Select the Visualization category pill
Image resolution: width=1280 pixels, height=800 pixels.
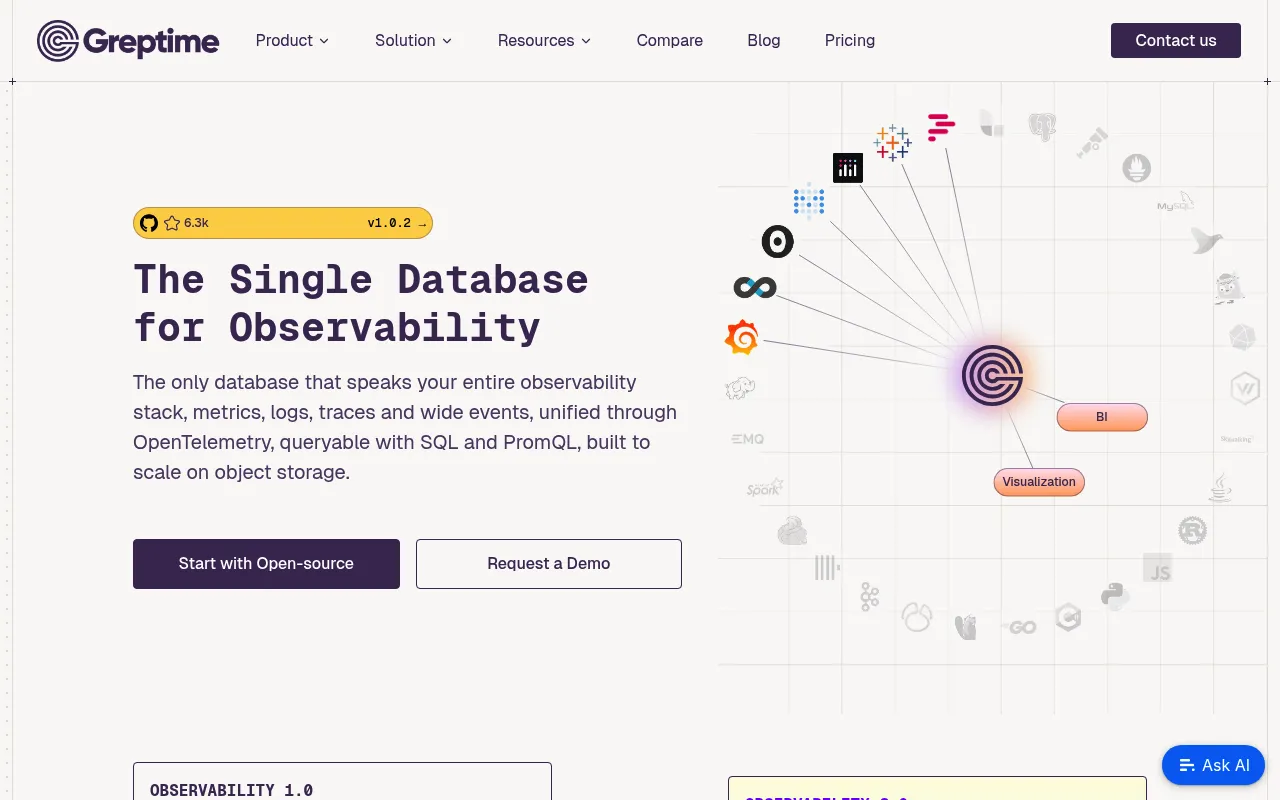click(1039, 482)
